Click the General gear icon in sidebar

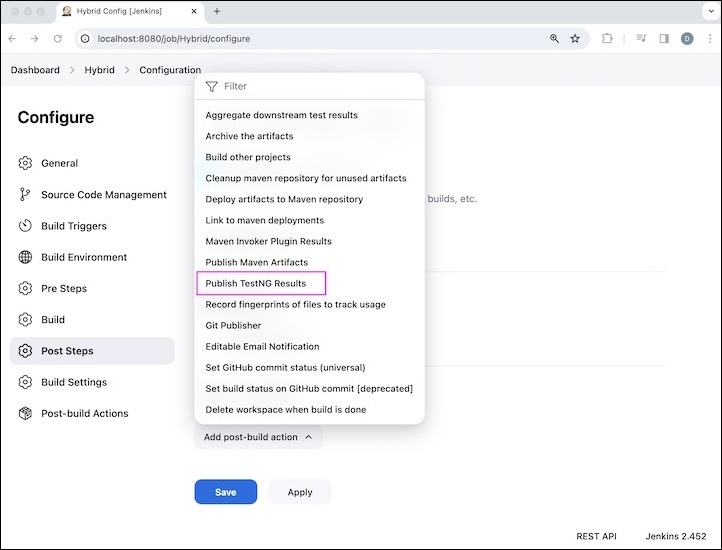tap(25, 163)
